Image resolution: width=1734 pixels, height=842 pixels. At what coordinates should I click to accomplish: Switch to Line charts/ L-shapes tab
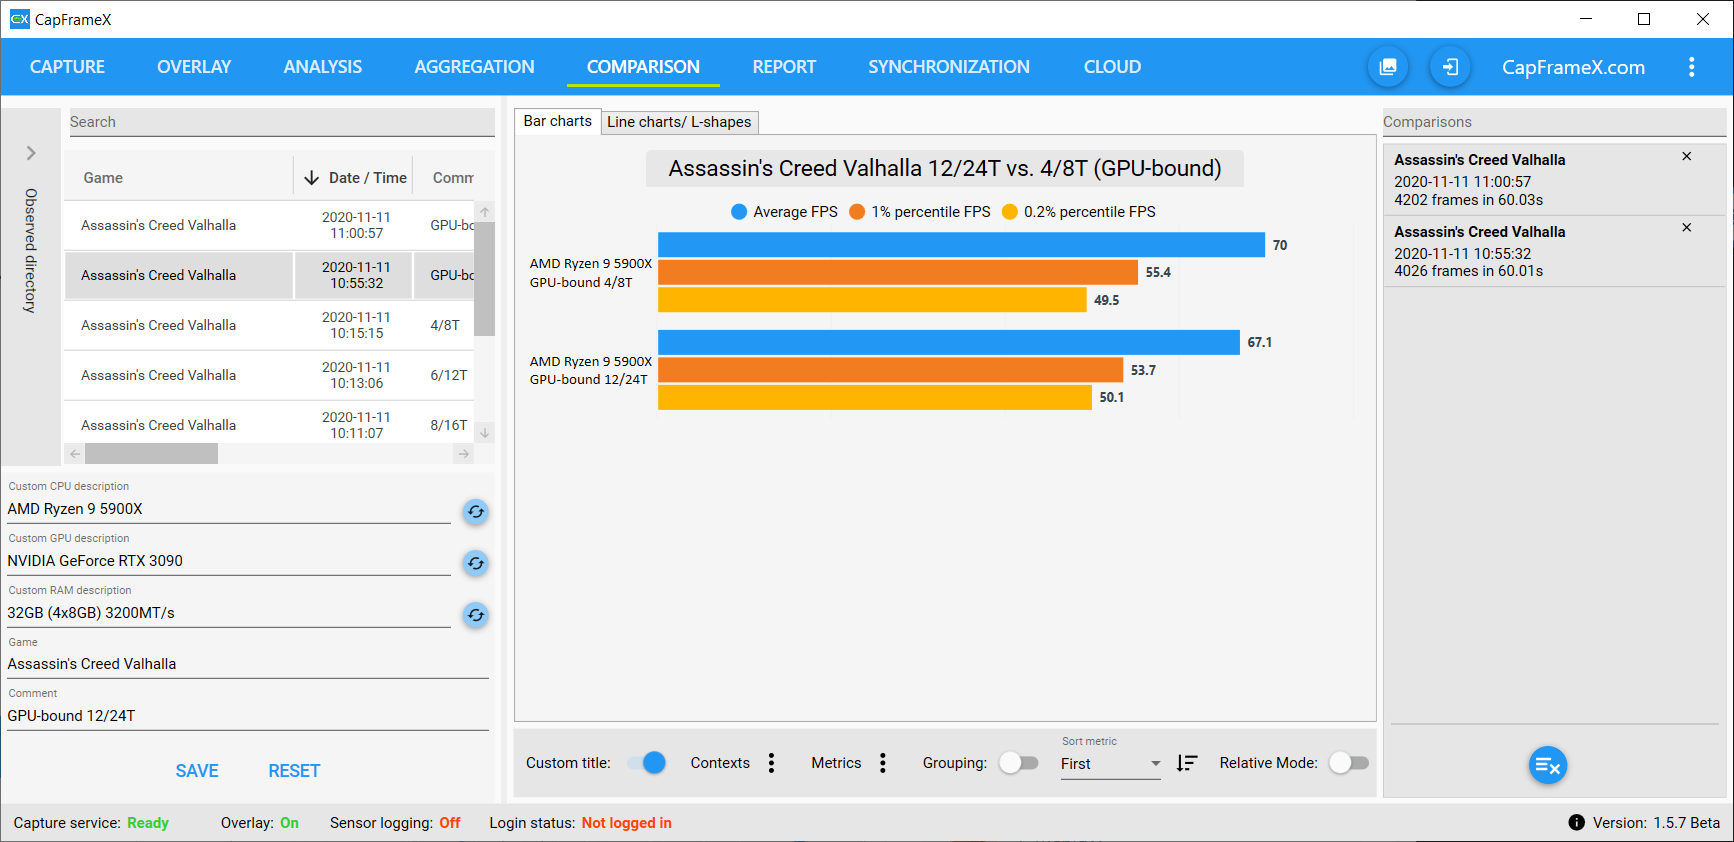679,122
